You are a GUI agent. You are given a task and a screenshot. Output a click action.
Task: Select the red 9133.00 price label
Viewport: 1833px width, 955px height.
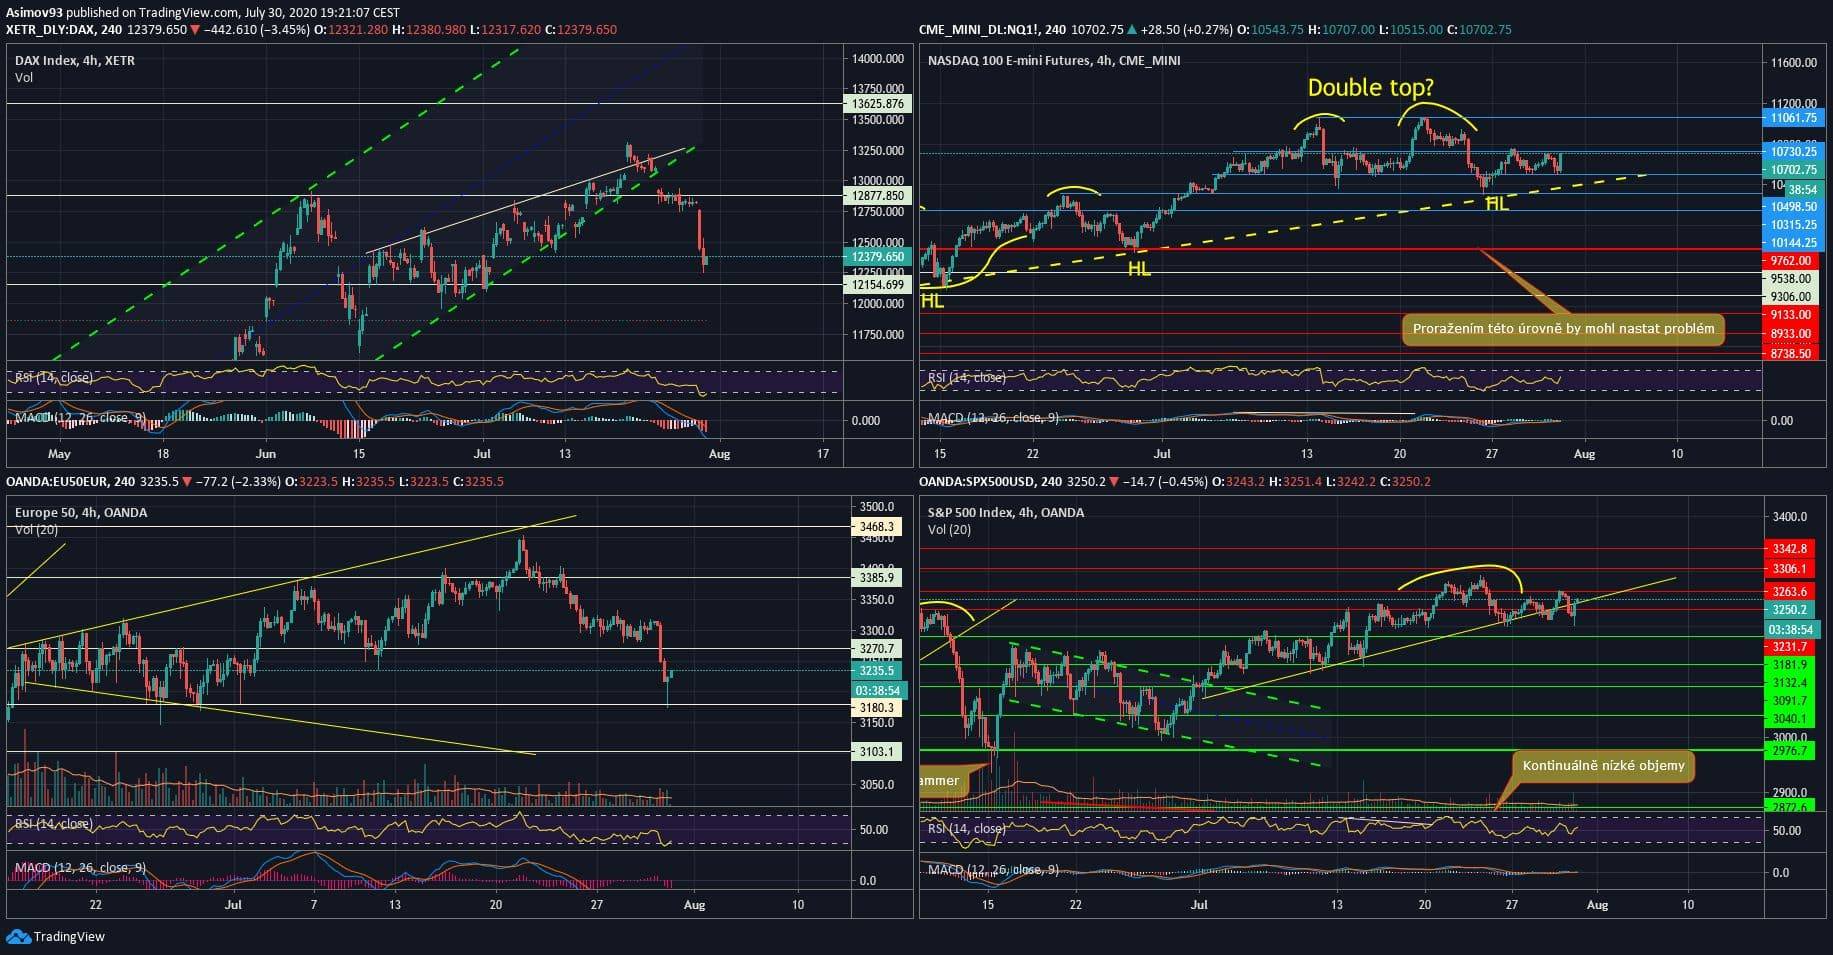click(x=1793, y=315)
